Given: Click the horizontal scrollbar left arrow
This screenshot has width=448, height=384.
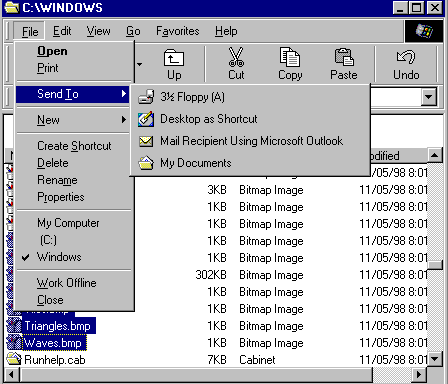Looking at the screenshot, I should (12, 375).
